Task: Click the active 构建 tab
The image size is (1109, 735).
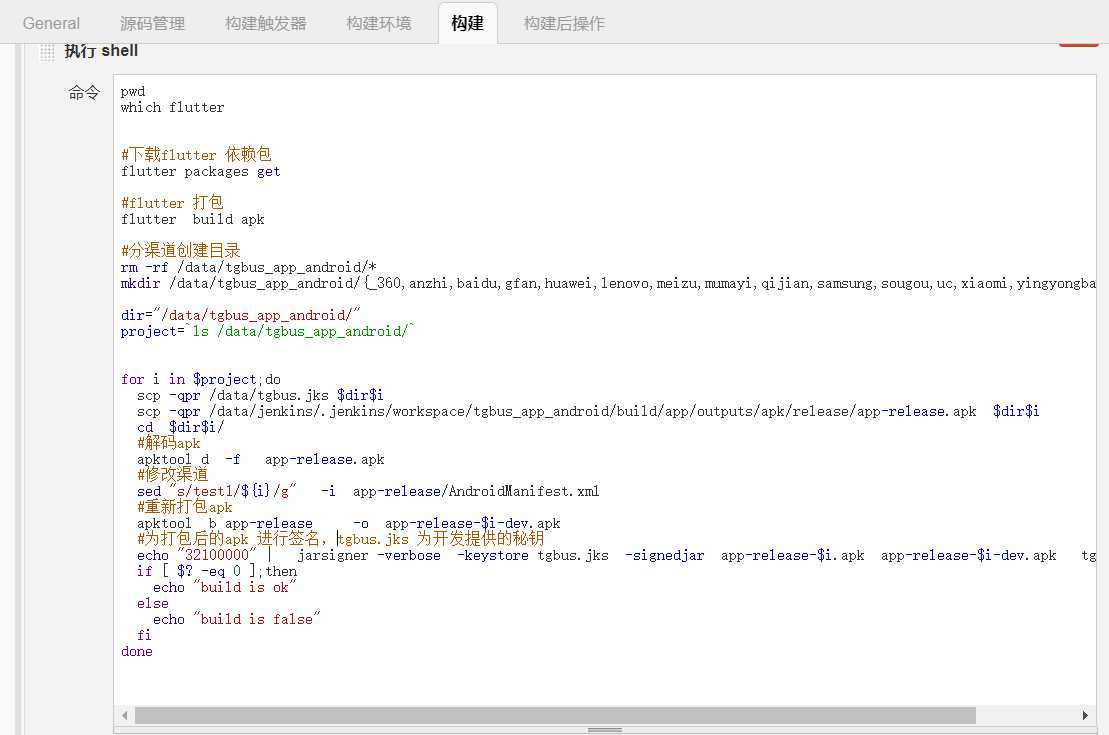Action: [x=468, y=23]
